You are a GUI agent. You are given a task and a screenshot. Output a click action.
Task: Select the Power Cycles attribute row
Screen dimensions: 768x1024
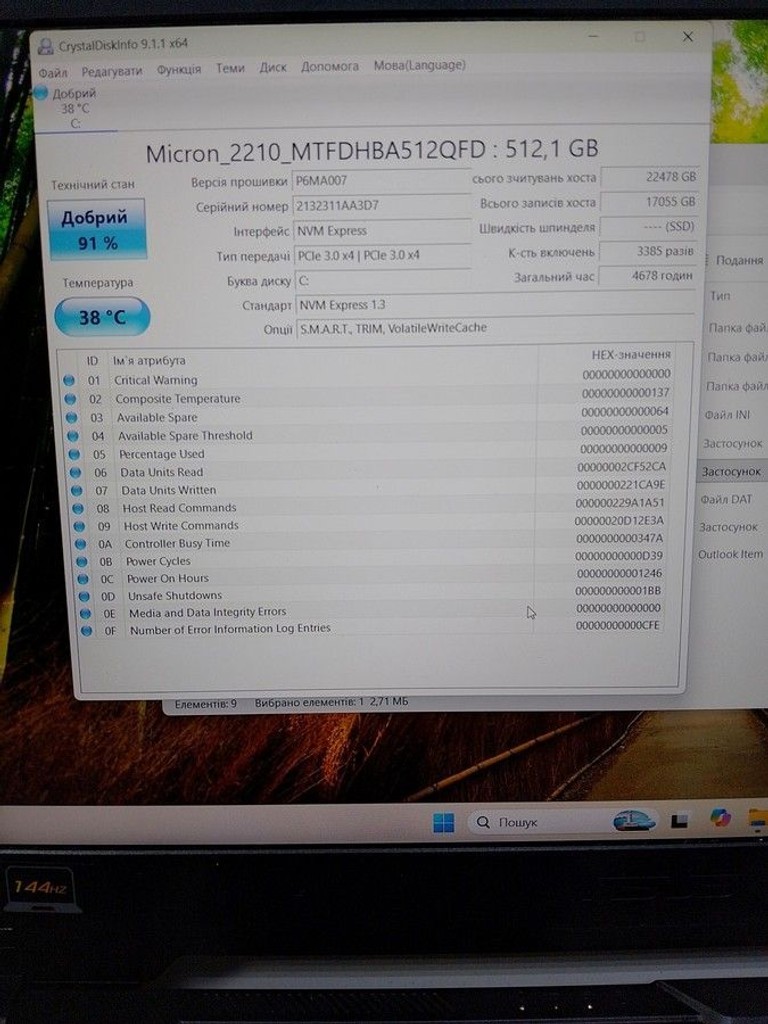[370, 558]
